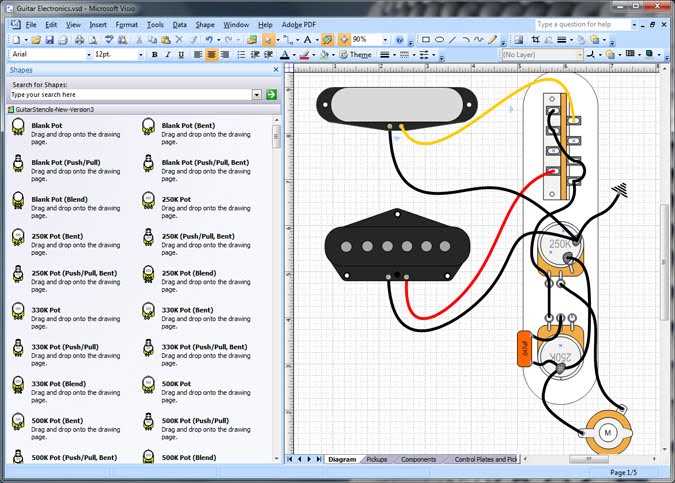Image resolution: width=675 pixels, height=483 pixels.
Task: Select the Pointer tool
Action: tap(268, 40)
